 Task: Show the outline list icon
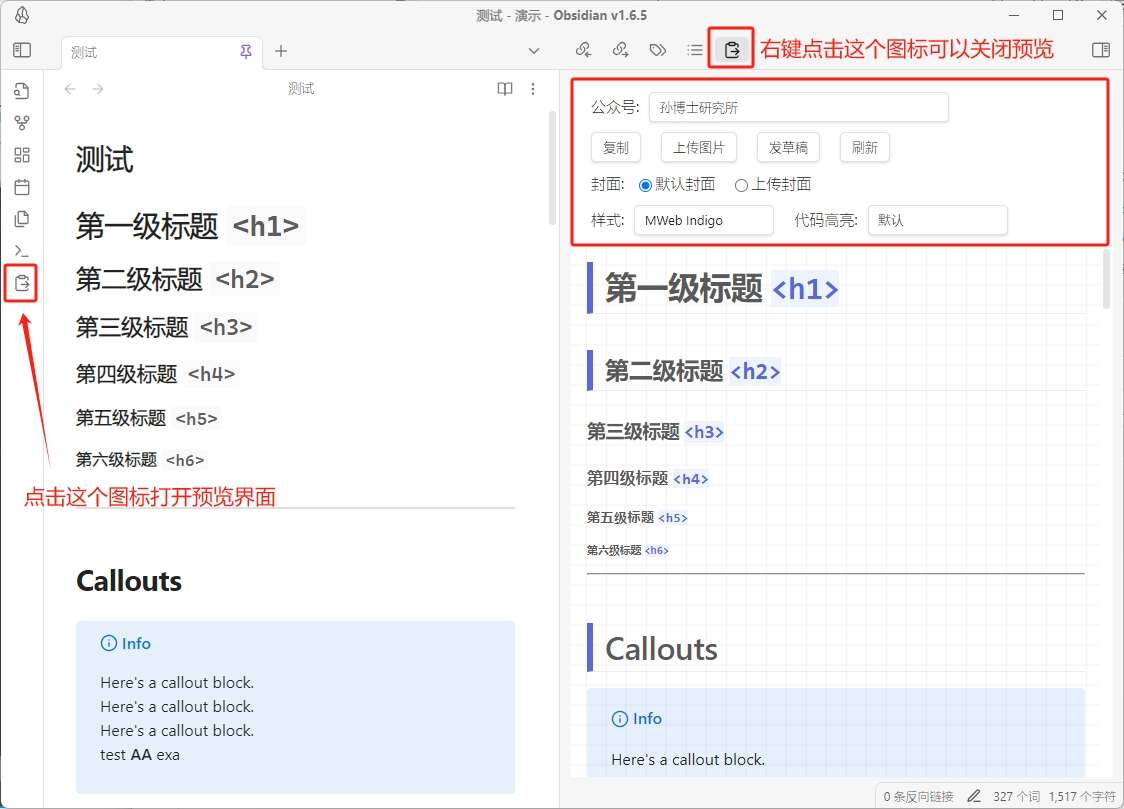tap(694, 50)
